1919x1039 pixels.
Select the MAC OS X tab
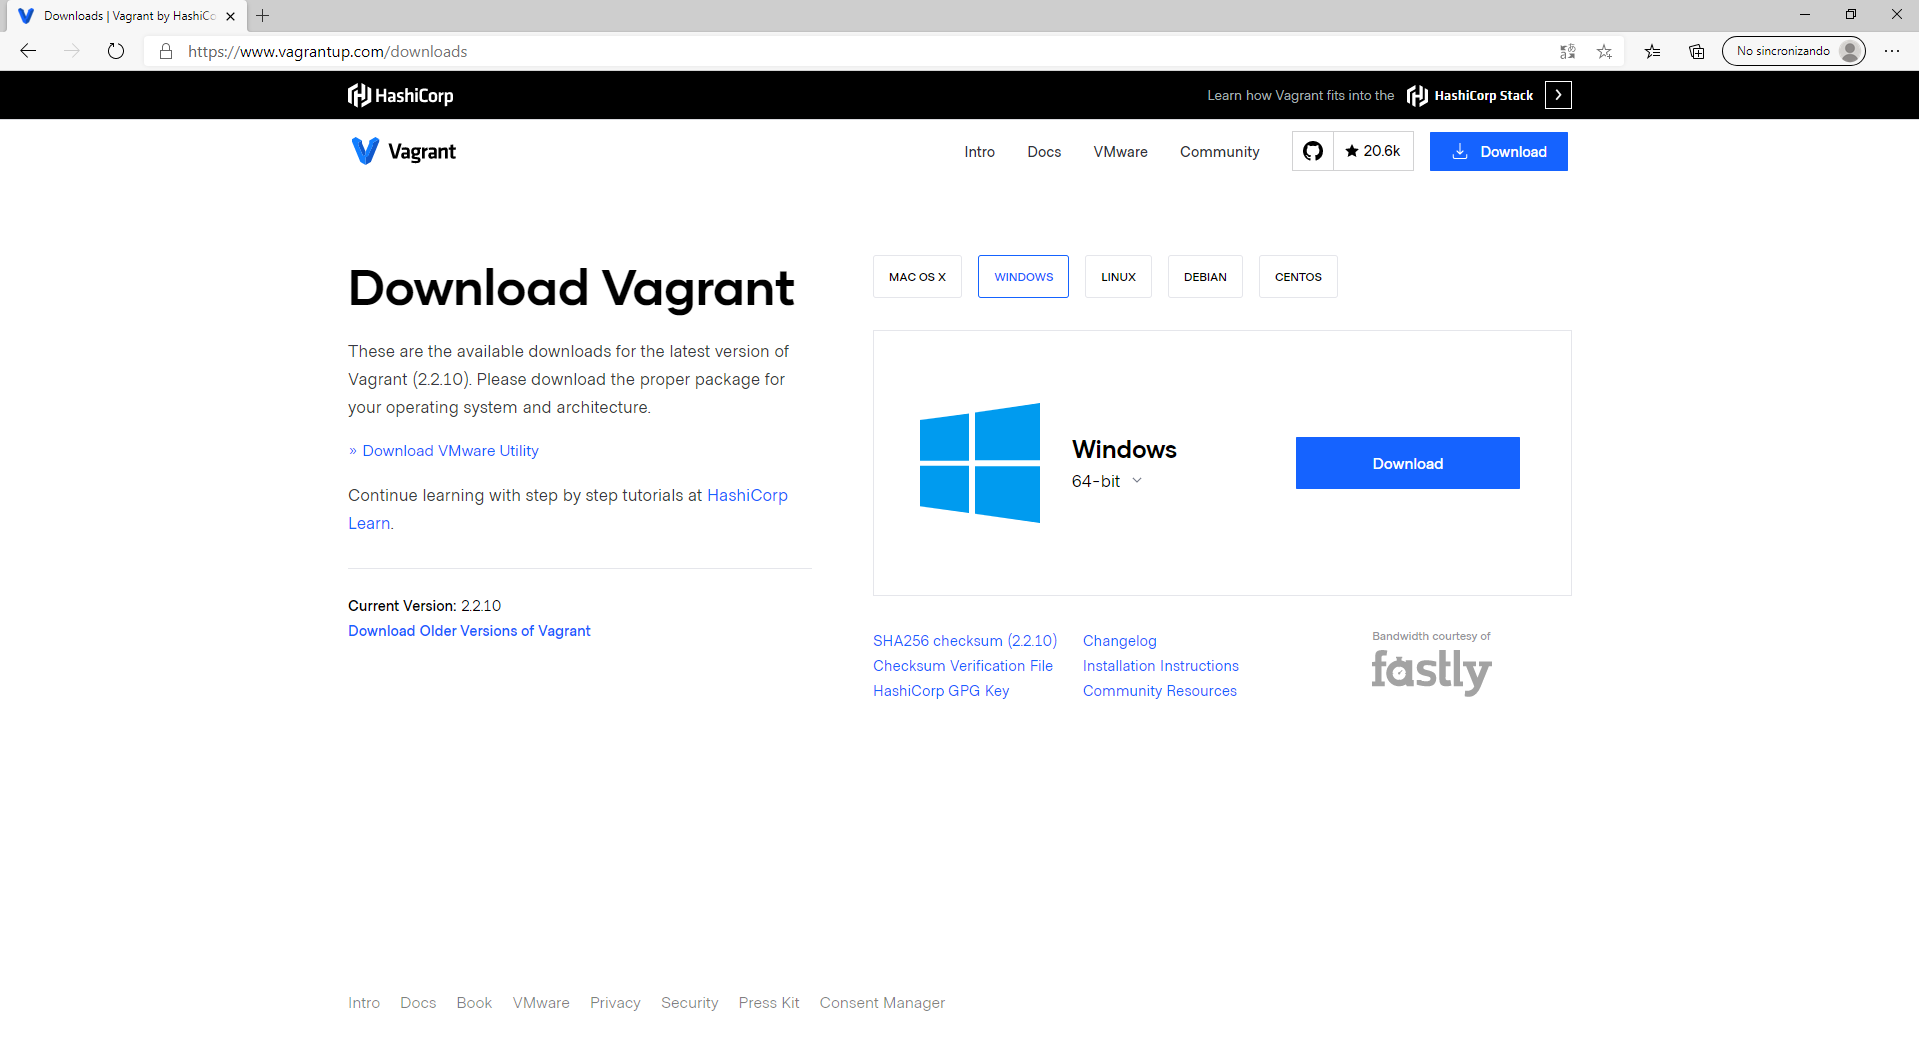coord(916,277)
